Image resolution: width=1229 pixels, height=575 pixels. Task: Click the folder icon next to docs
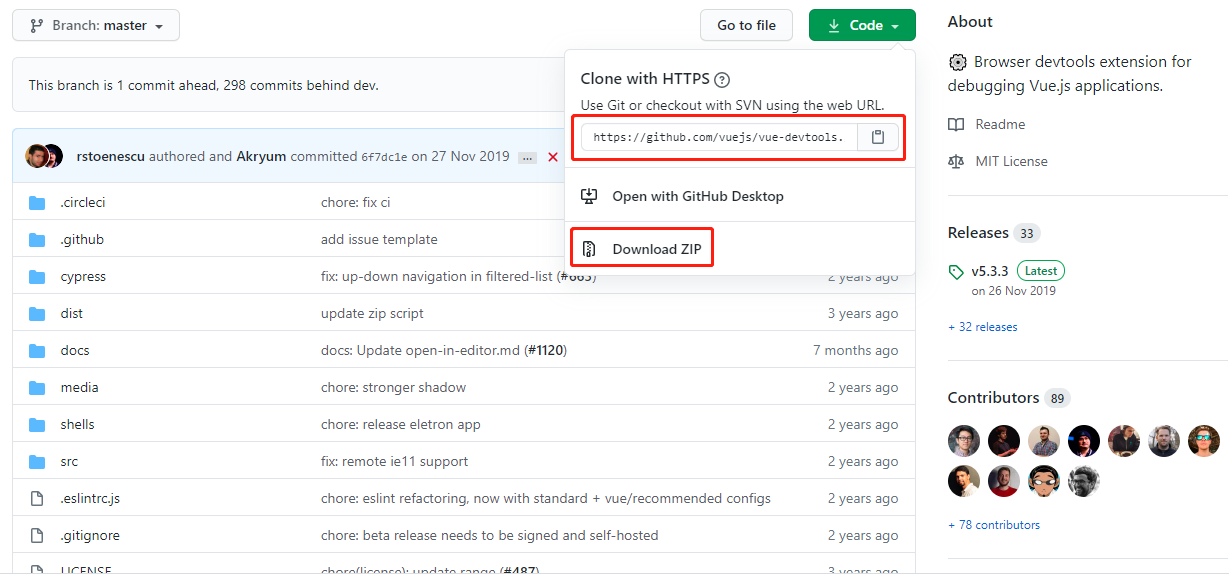[x=38, y=350]
